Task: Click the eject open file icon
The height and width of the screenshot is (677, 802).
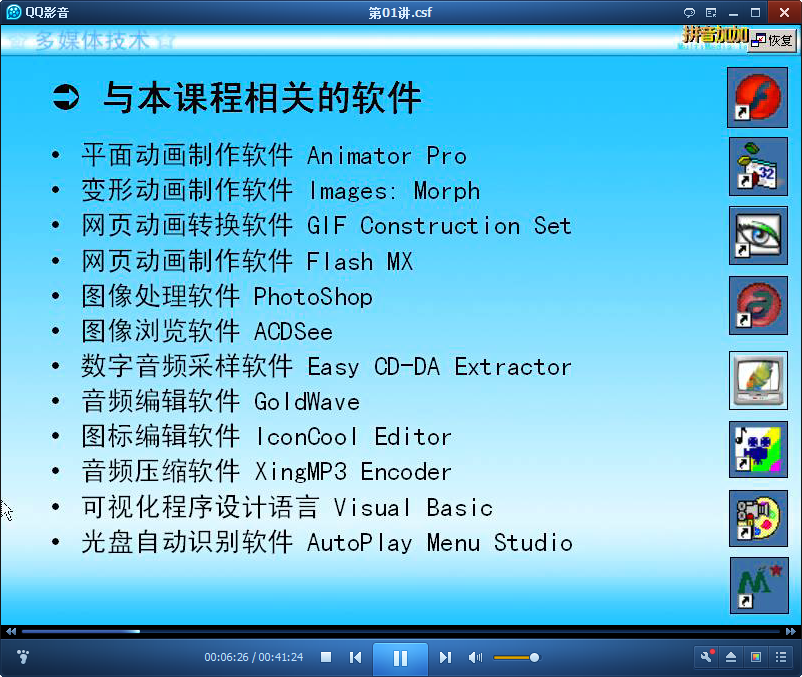Action: click(x=731, y=657)
